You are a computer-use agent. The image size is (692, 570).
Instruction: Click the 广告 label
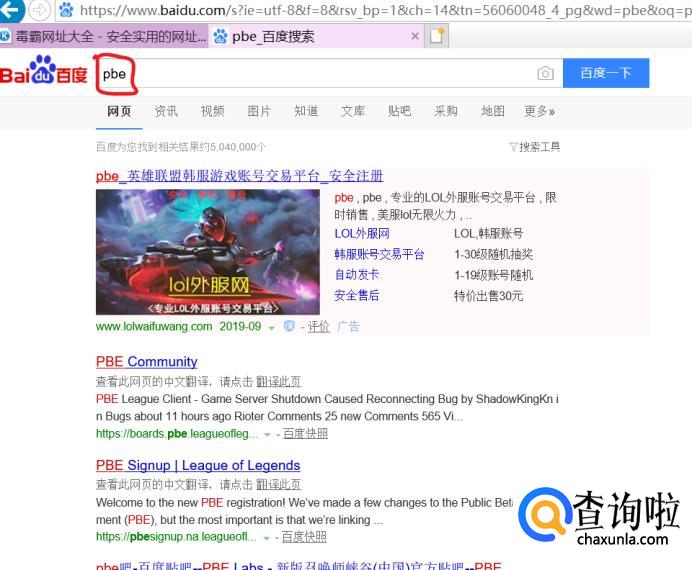tap(348, 326)
